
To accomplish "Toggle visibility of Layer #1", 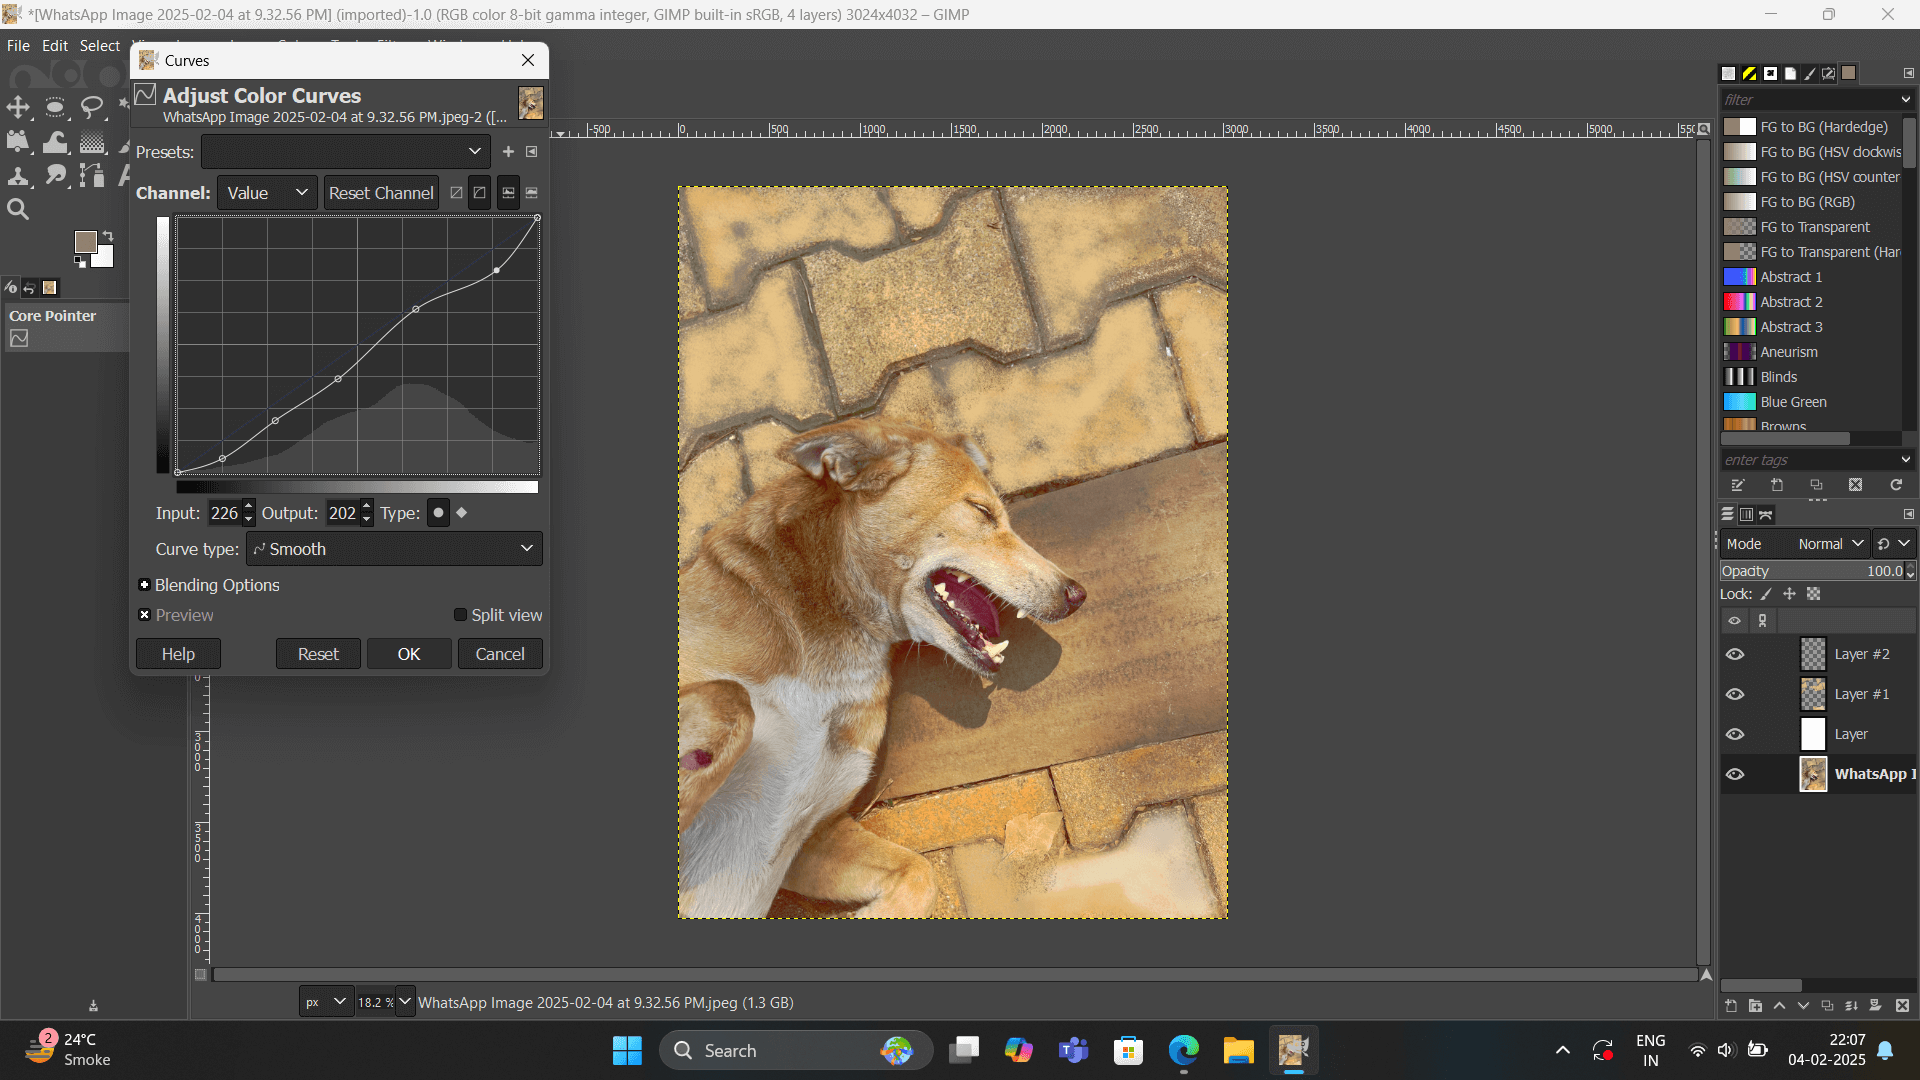I will pyautogui.click(x=1735, y=694).
